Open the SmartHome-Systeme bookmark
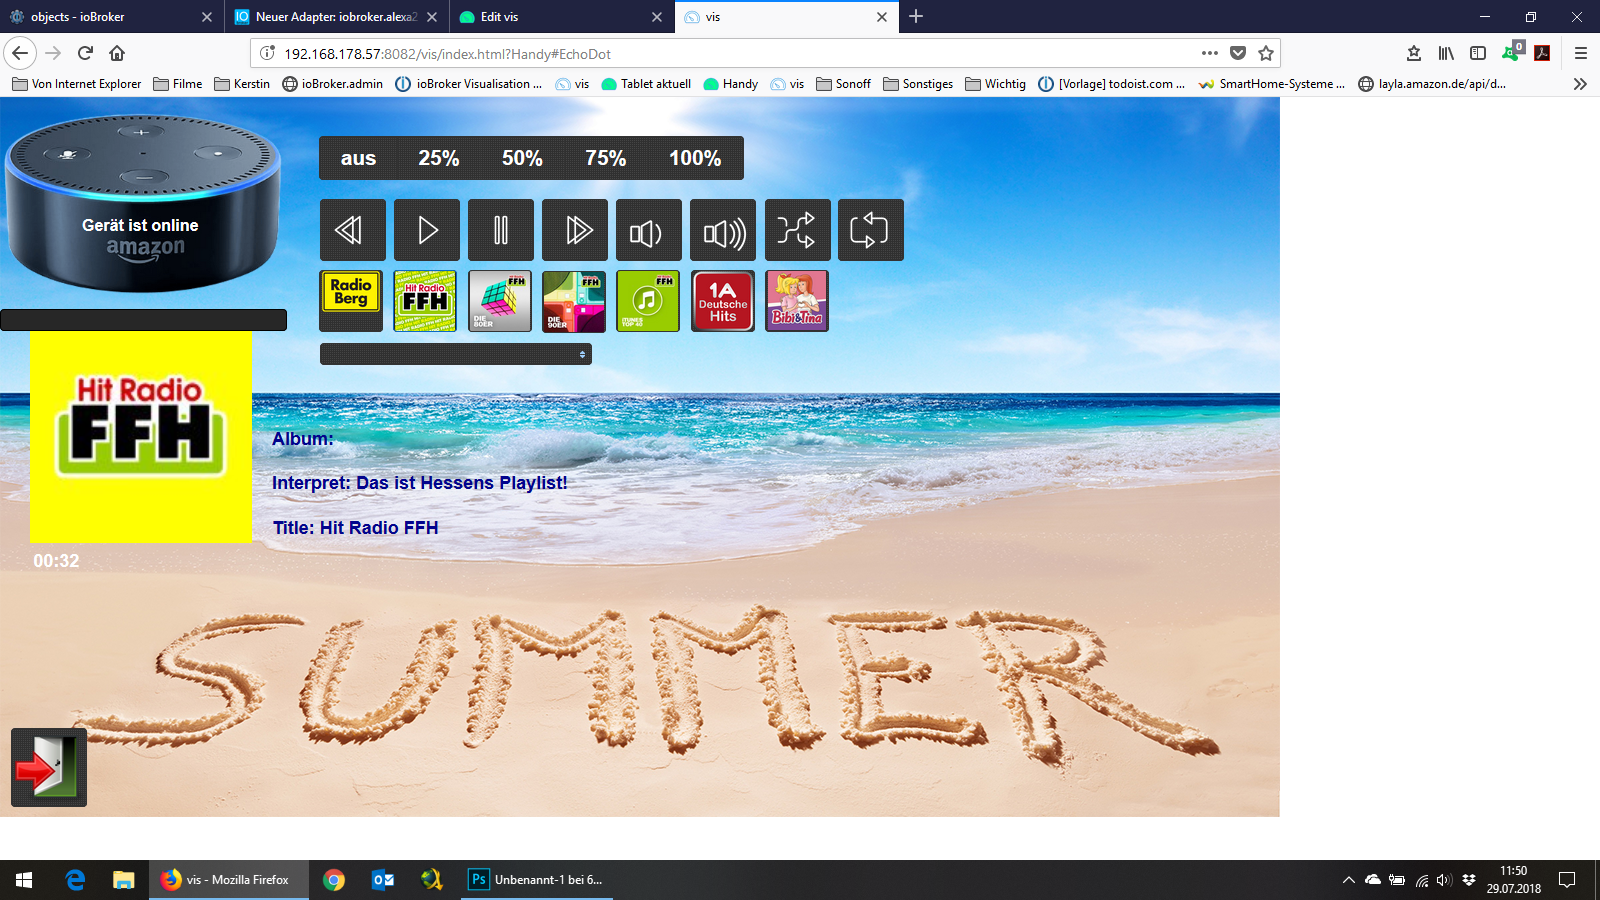 click(1272, 84)
